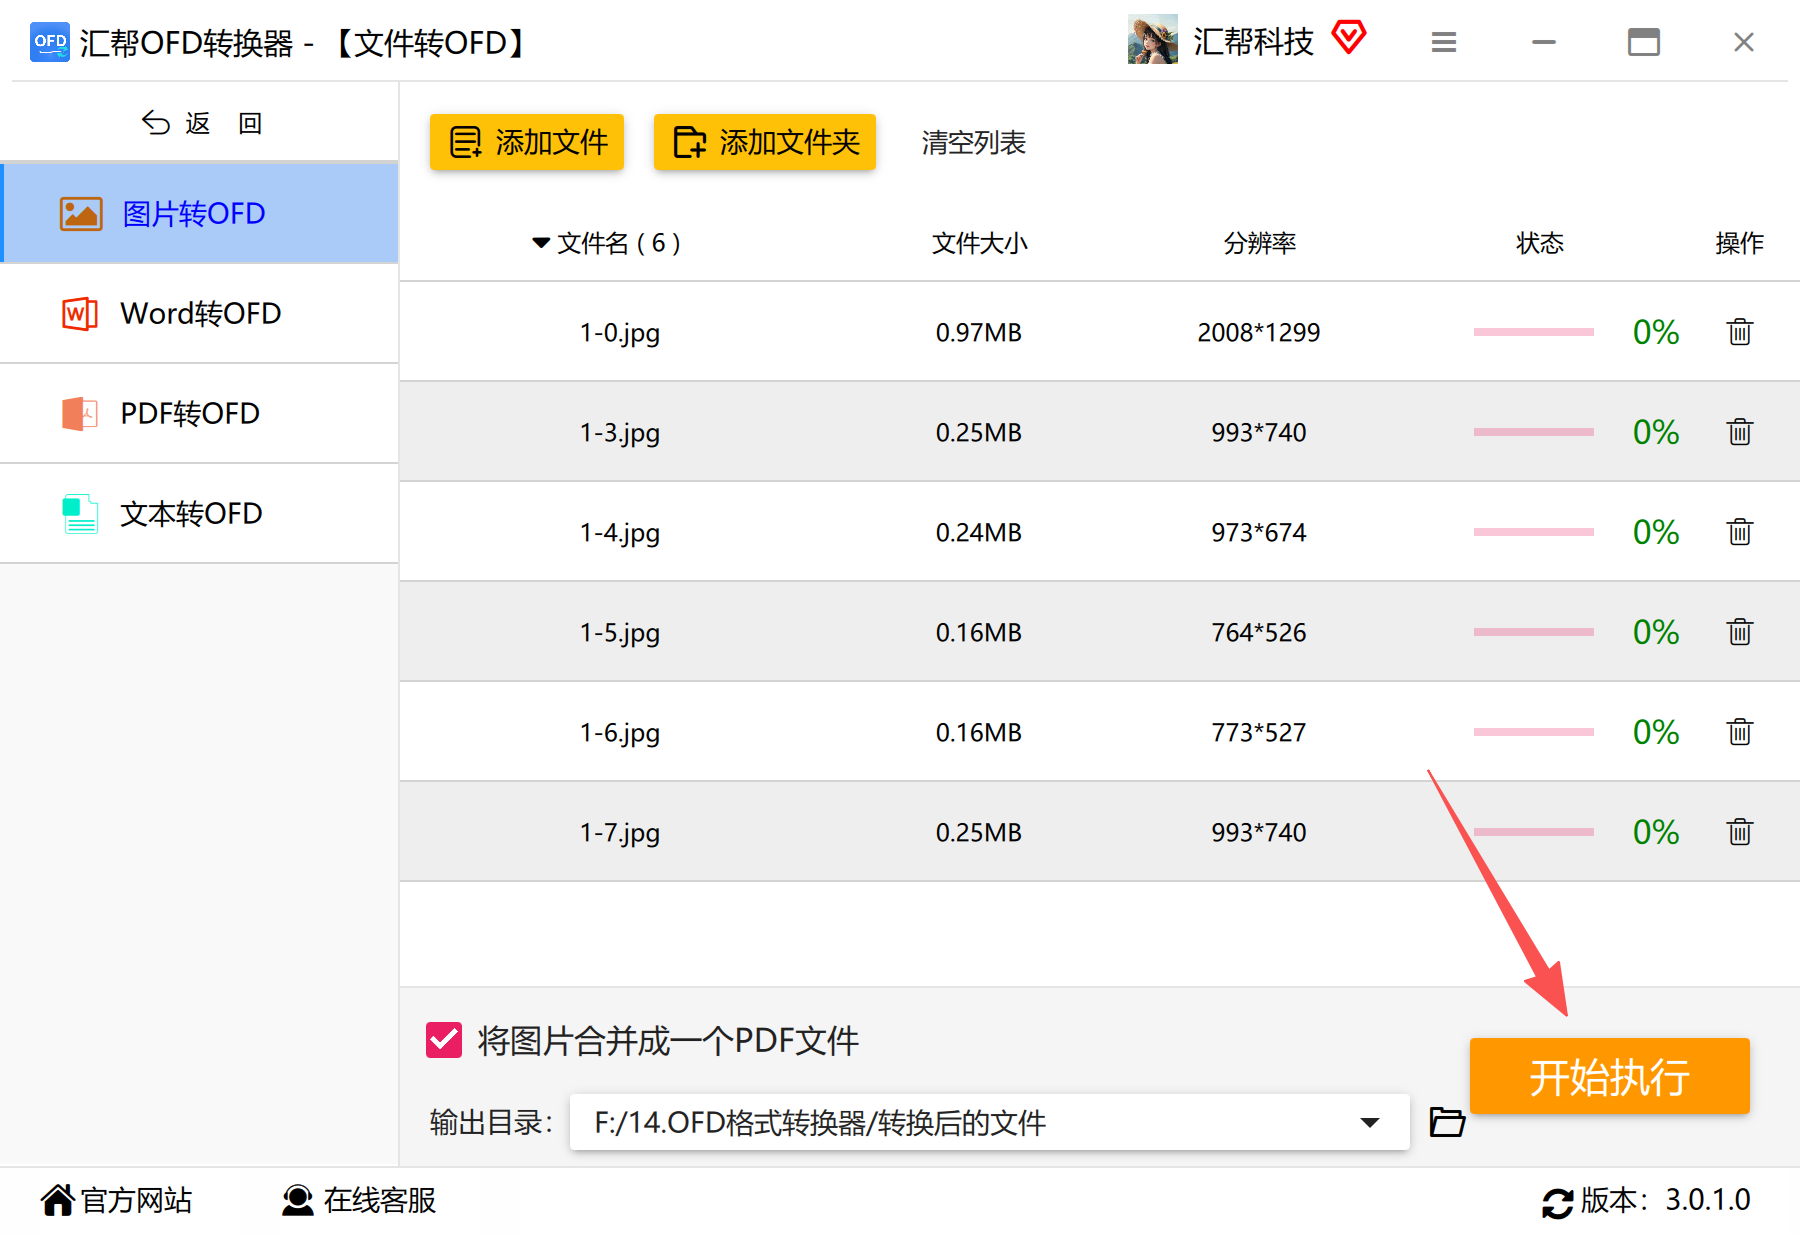Click the user avatar picture

coord(1153,40)
